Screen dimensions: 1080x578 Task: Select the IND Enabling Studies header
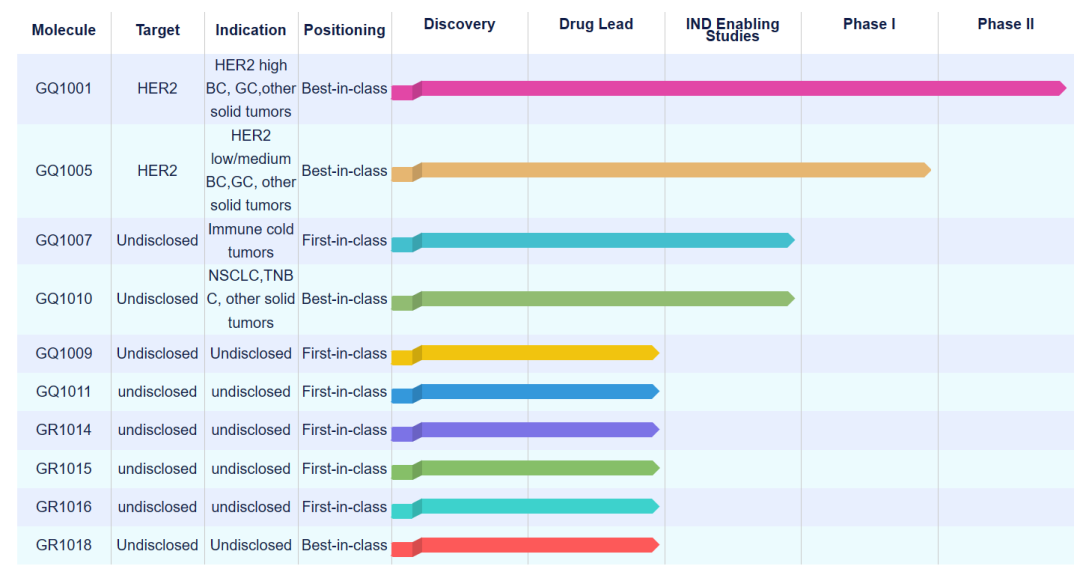(732, 30)
